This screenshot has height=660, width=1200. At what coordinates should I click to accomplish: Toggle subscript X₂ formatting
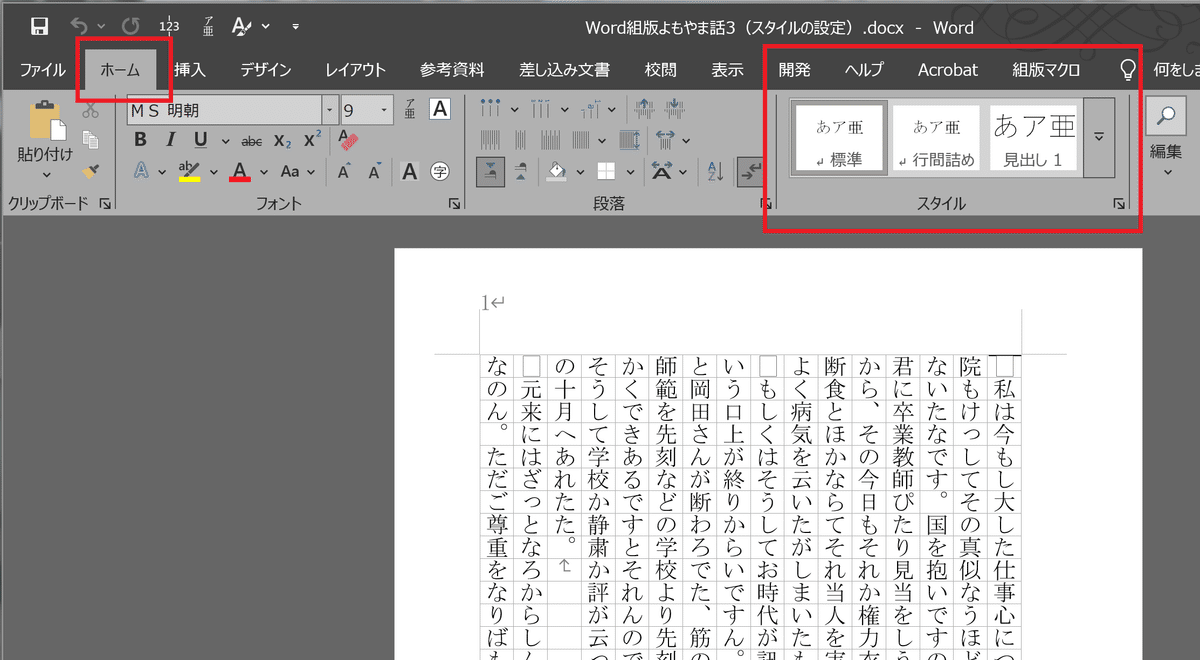283,141
